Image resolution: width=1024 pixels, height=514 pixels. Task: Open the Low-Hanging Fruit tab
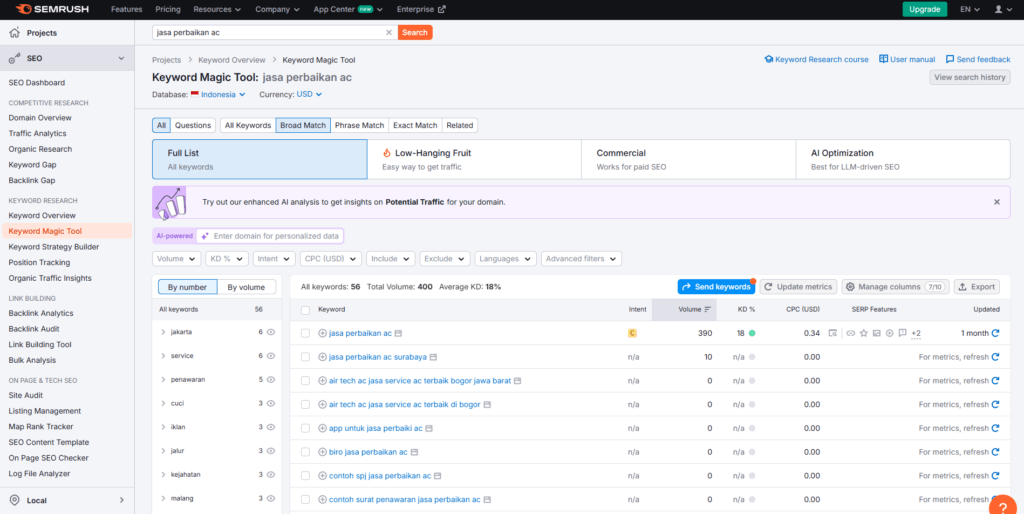pos(473,159)
